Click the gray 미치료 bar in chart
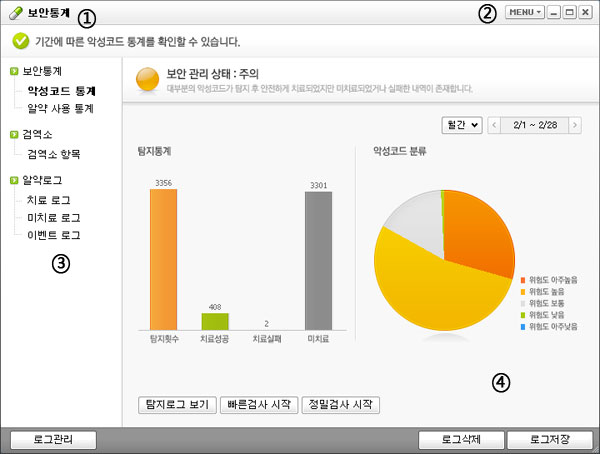600x454 pixels. [x=318, y=260]
